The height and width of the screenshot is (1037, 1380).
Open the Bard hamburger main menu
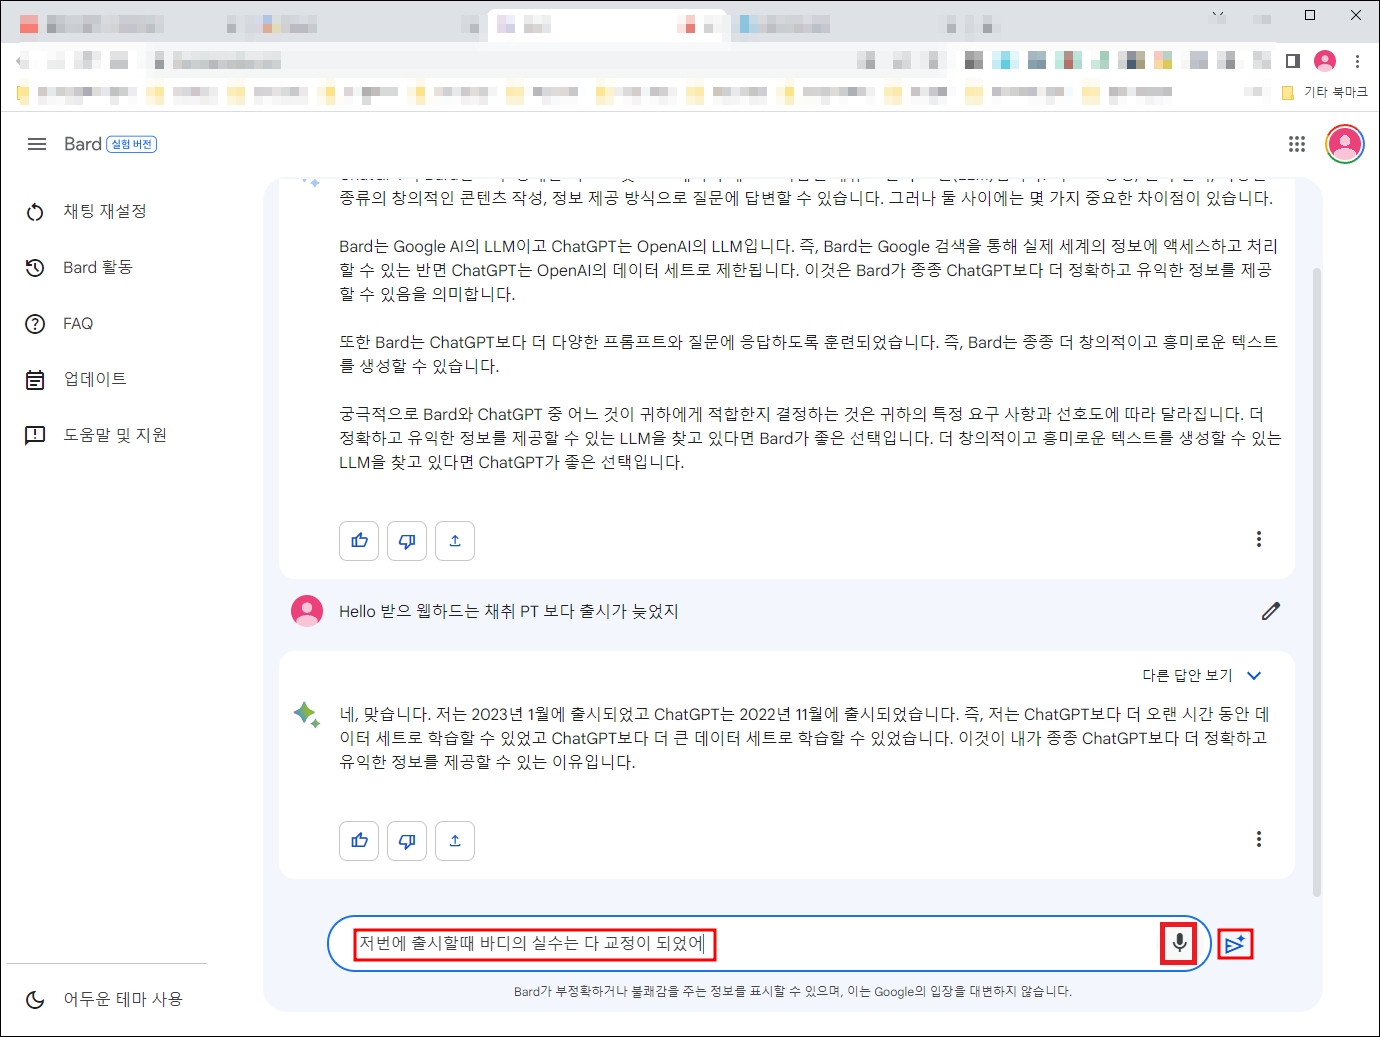pyautogui.click(x=37, y=144)
